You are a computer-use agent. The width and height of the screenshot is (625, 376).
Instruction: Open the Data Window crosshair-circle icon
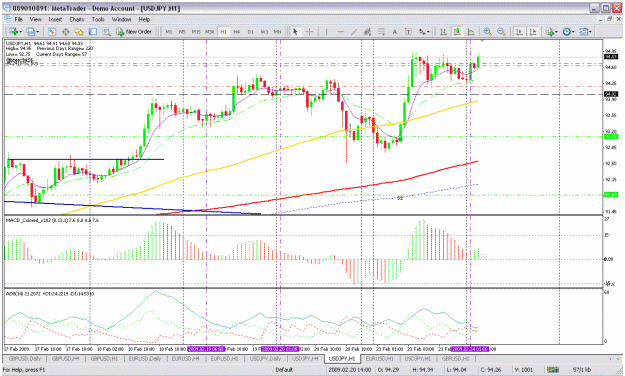click(x=65, y=31)
